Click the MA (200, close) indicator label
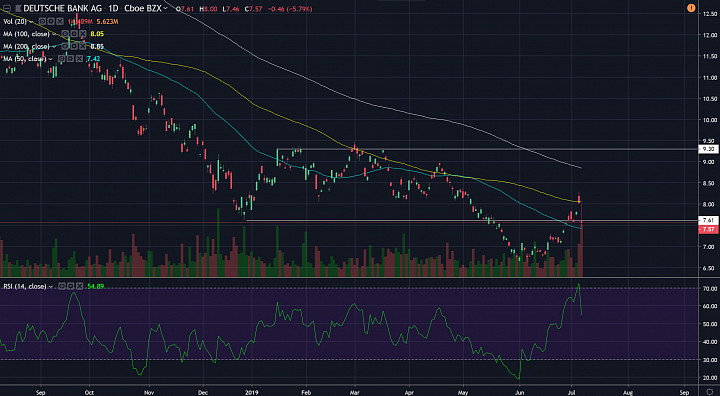This screenshot has width=720, height=396. point(26,46)
